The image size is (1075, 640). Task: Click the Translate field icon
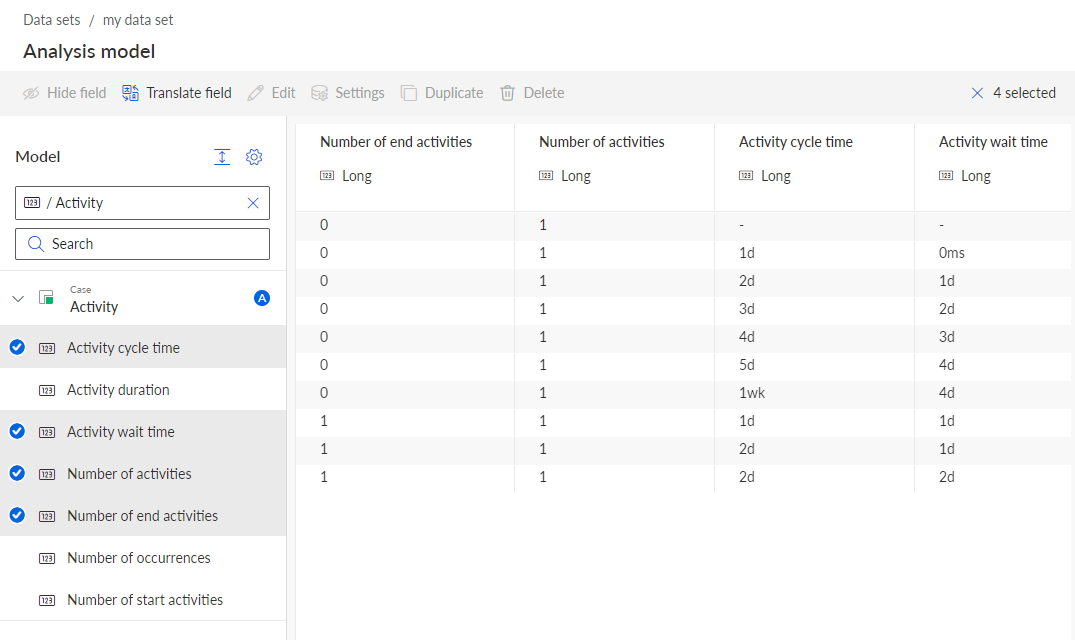[130, 93]
